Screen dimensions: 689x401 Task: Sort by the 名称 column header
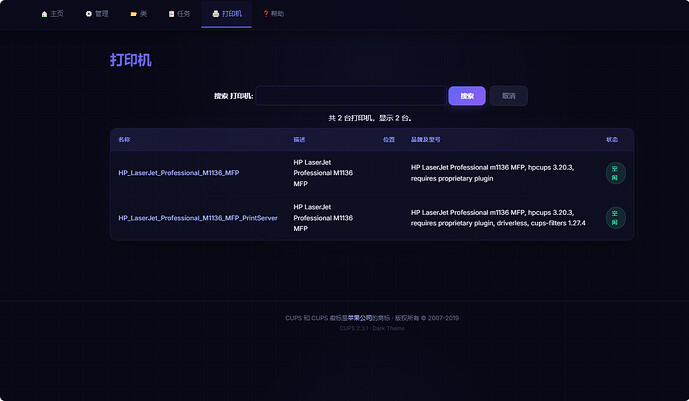(x=124, y=140)
